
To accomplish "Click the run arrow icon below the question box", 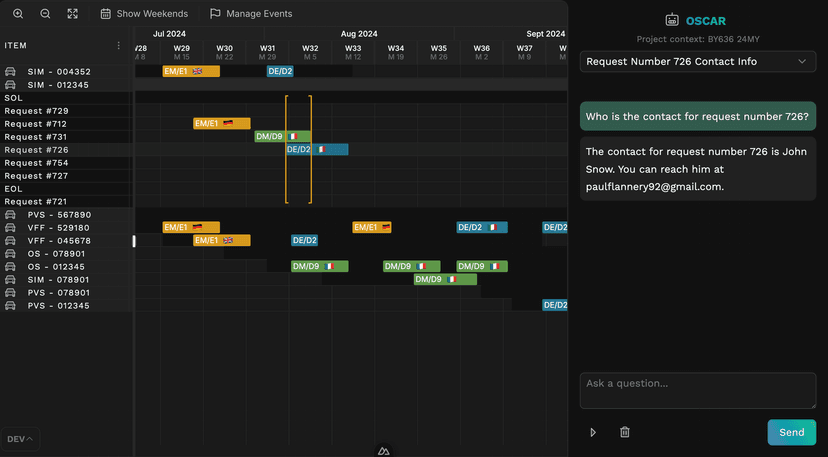I will pyautogui.click(x=593, y=432).
